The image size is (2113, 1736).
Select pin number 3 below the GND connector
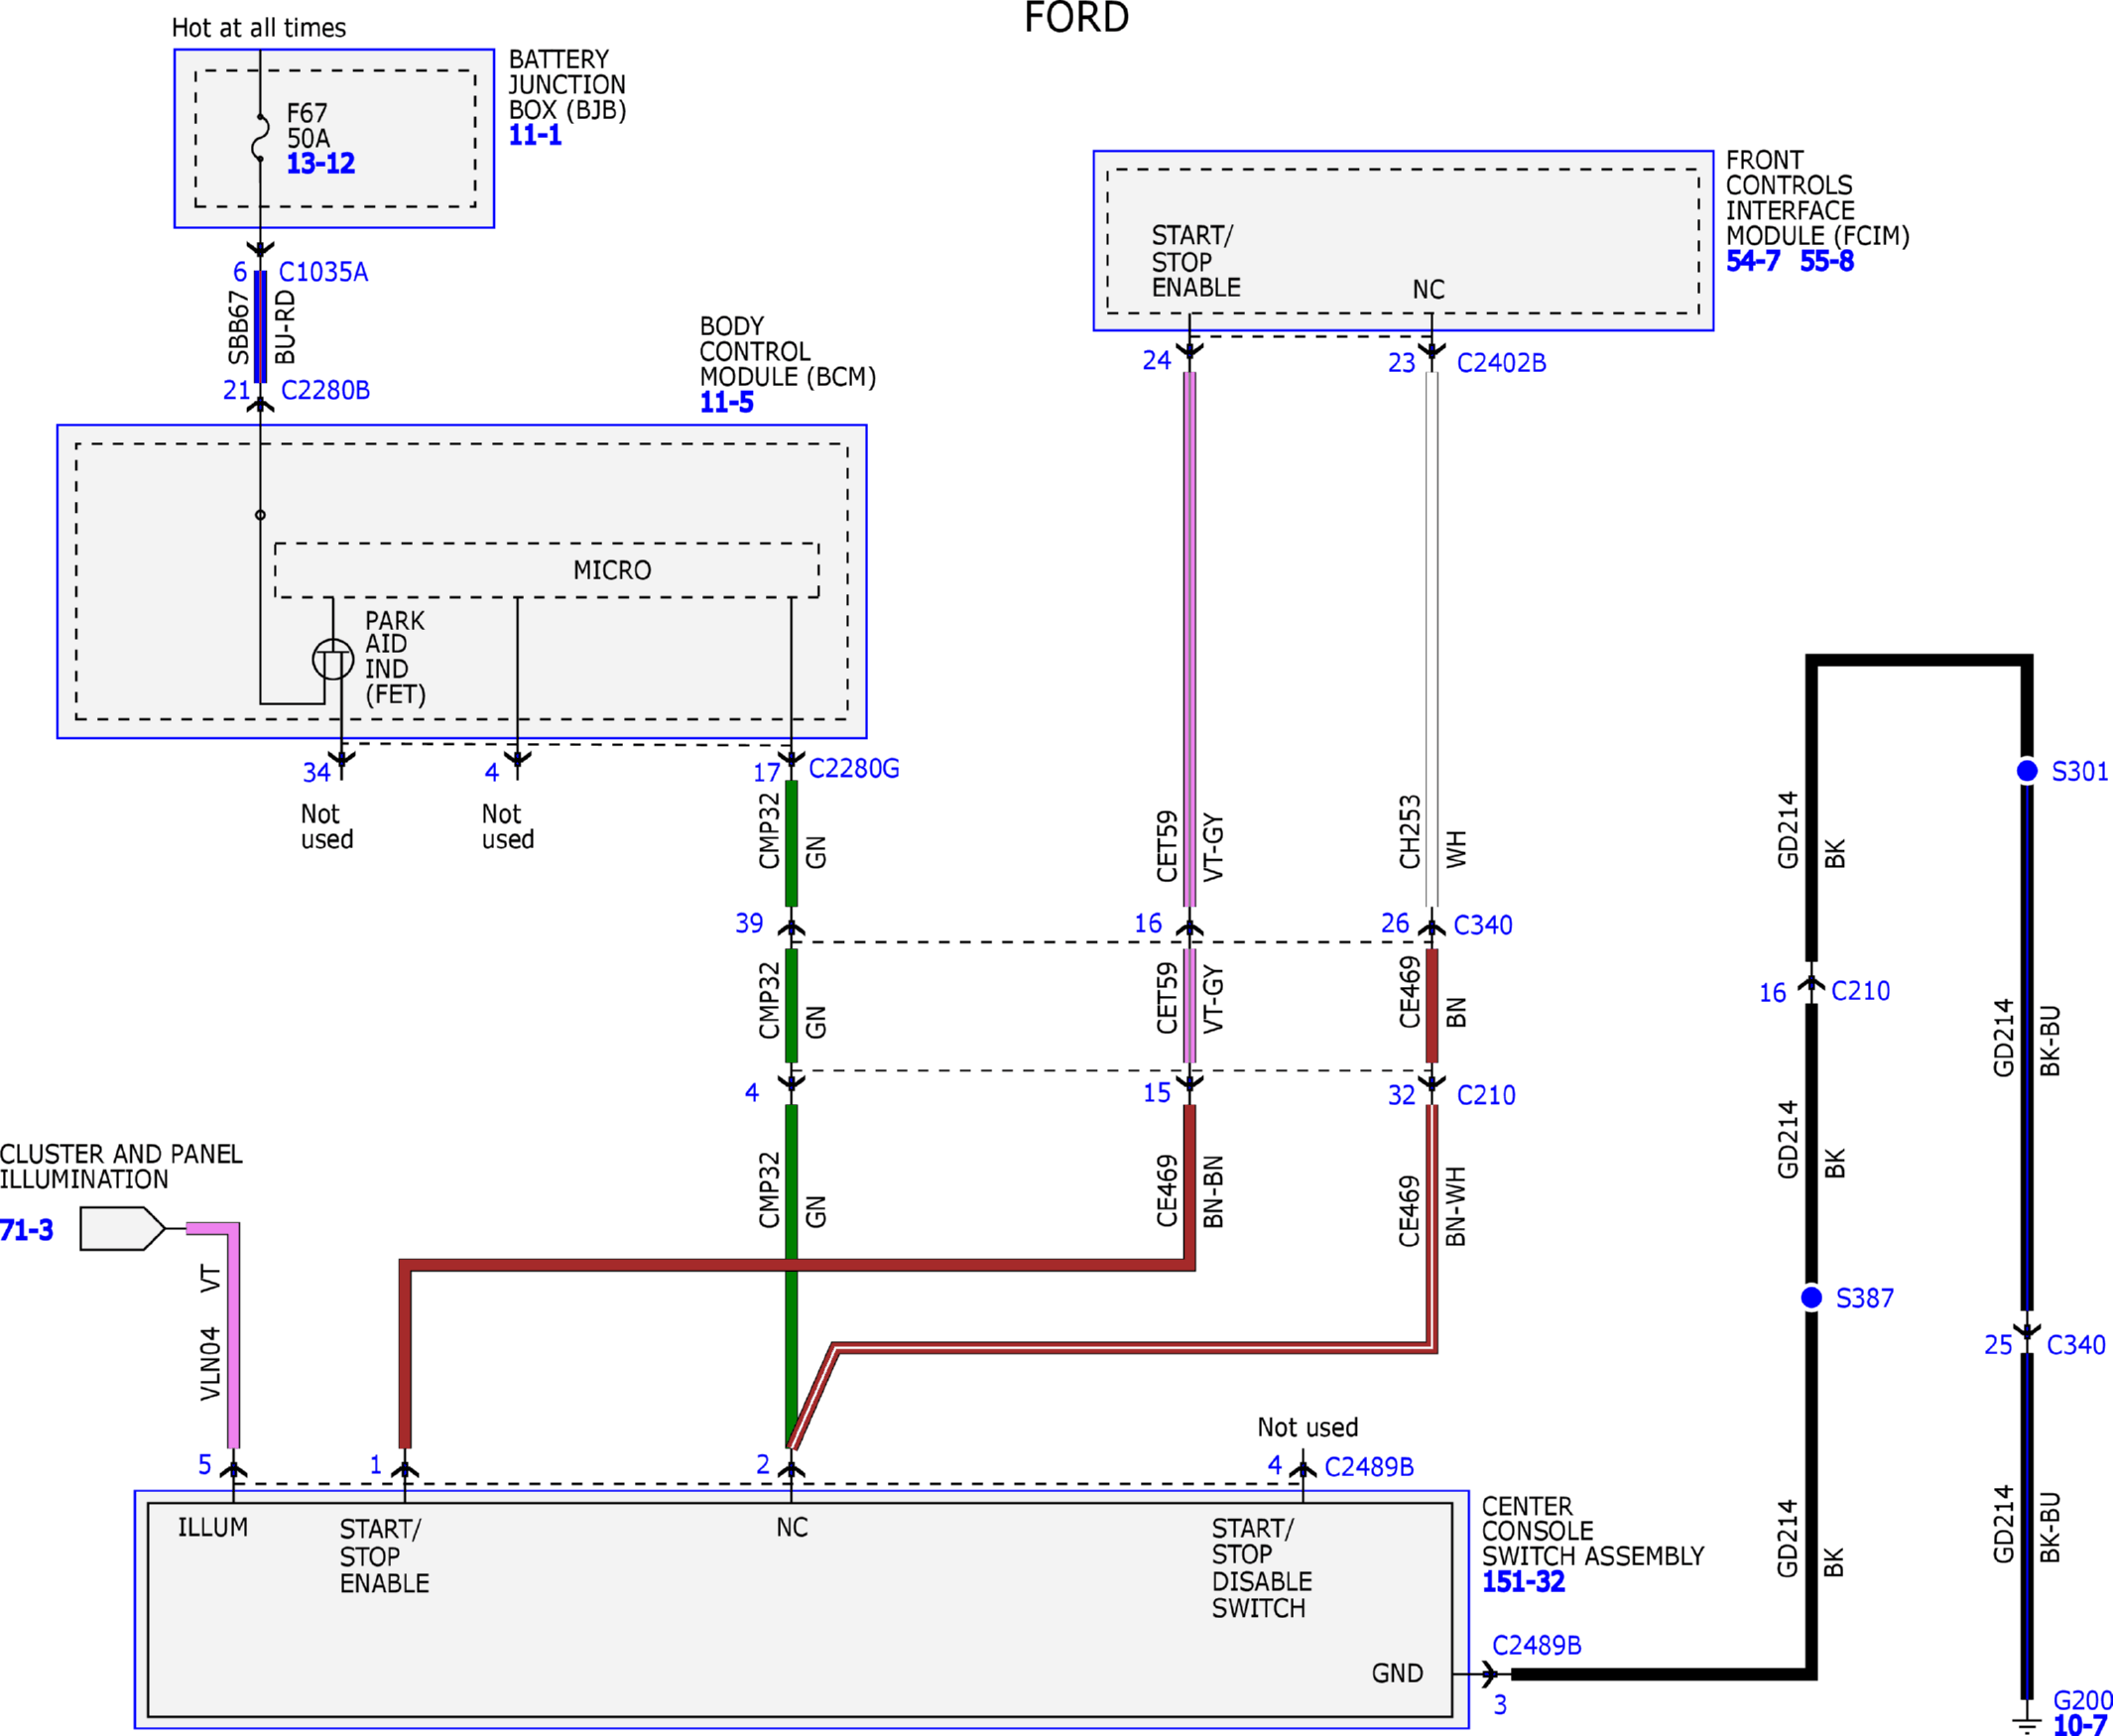click(x=1500, y=1705)
